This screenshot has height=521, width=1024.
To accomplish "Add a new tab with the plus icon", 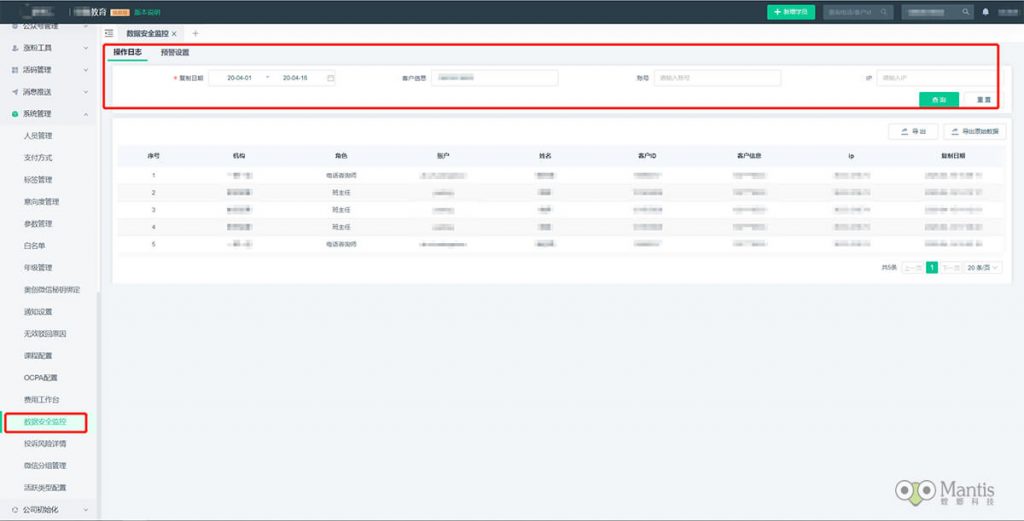I will coord(195,33).
